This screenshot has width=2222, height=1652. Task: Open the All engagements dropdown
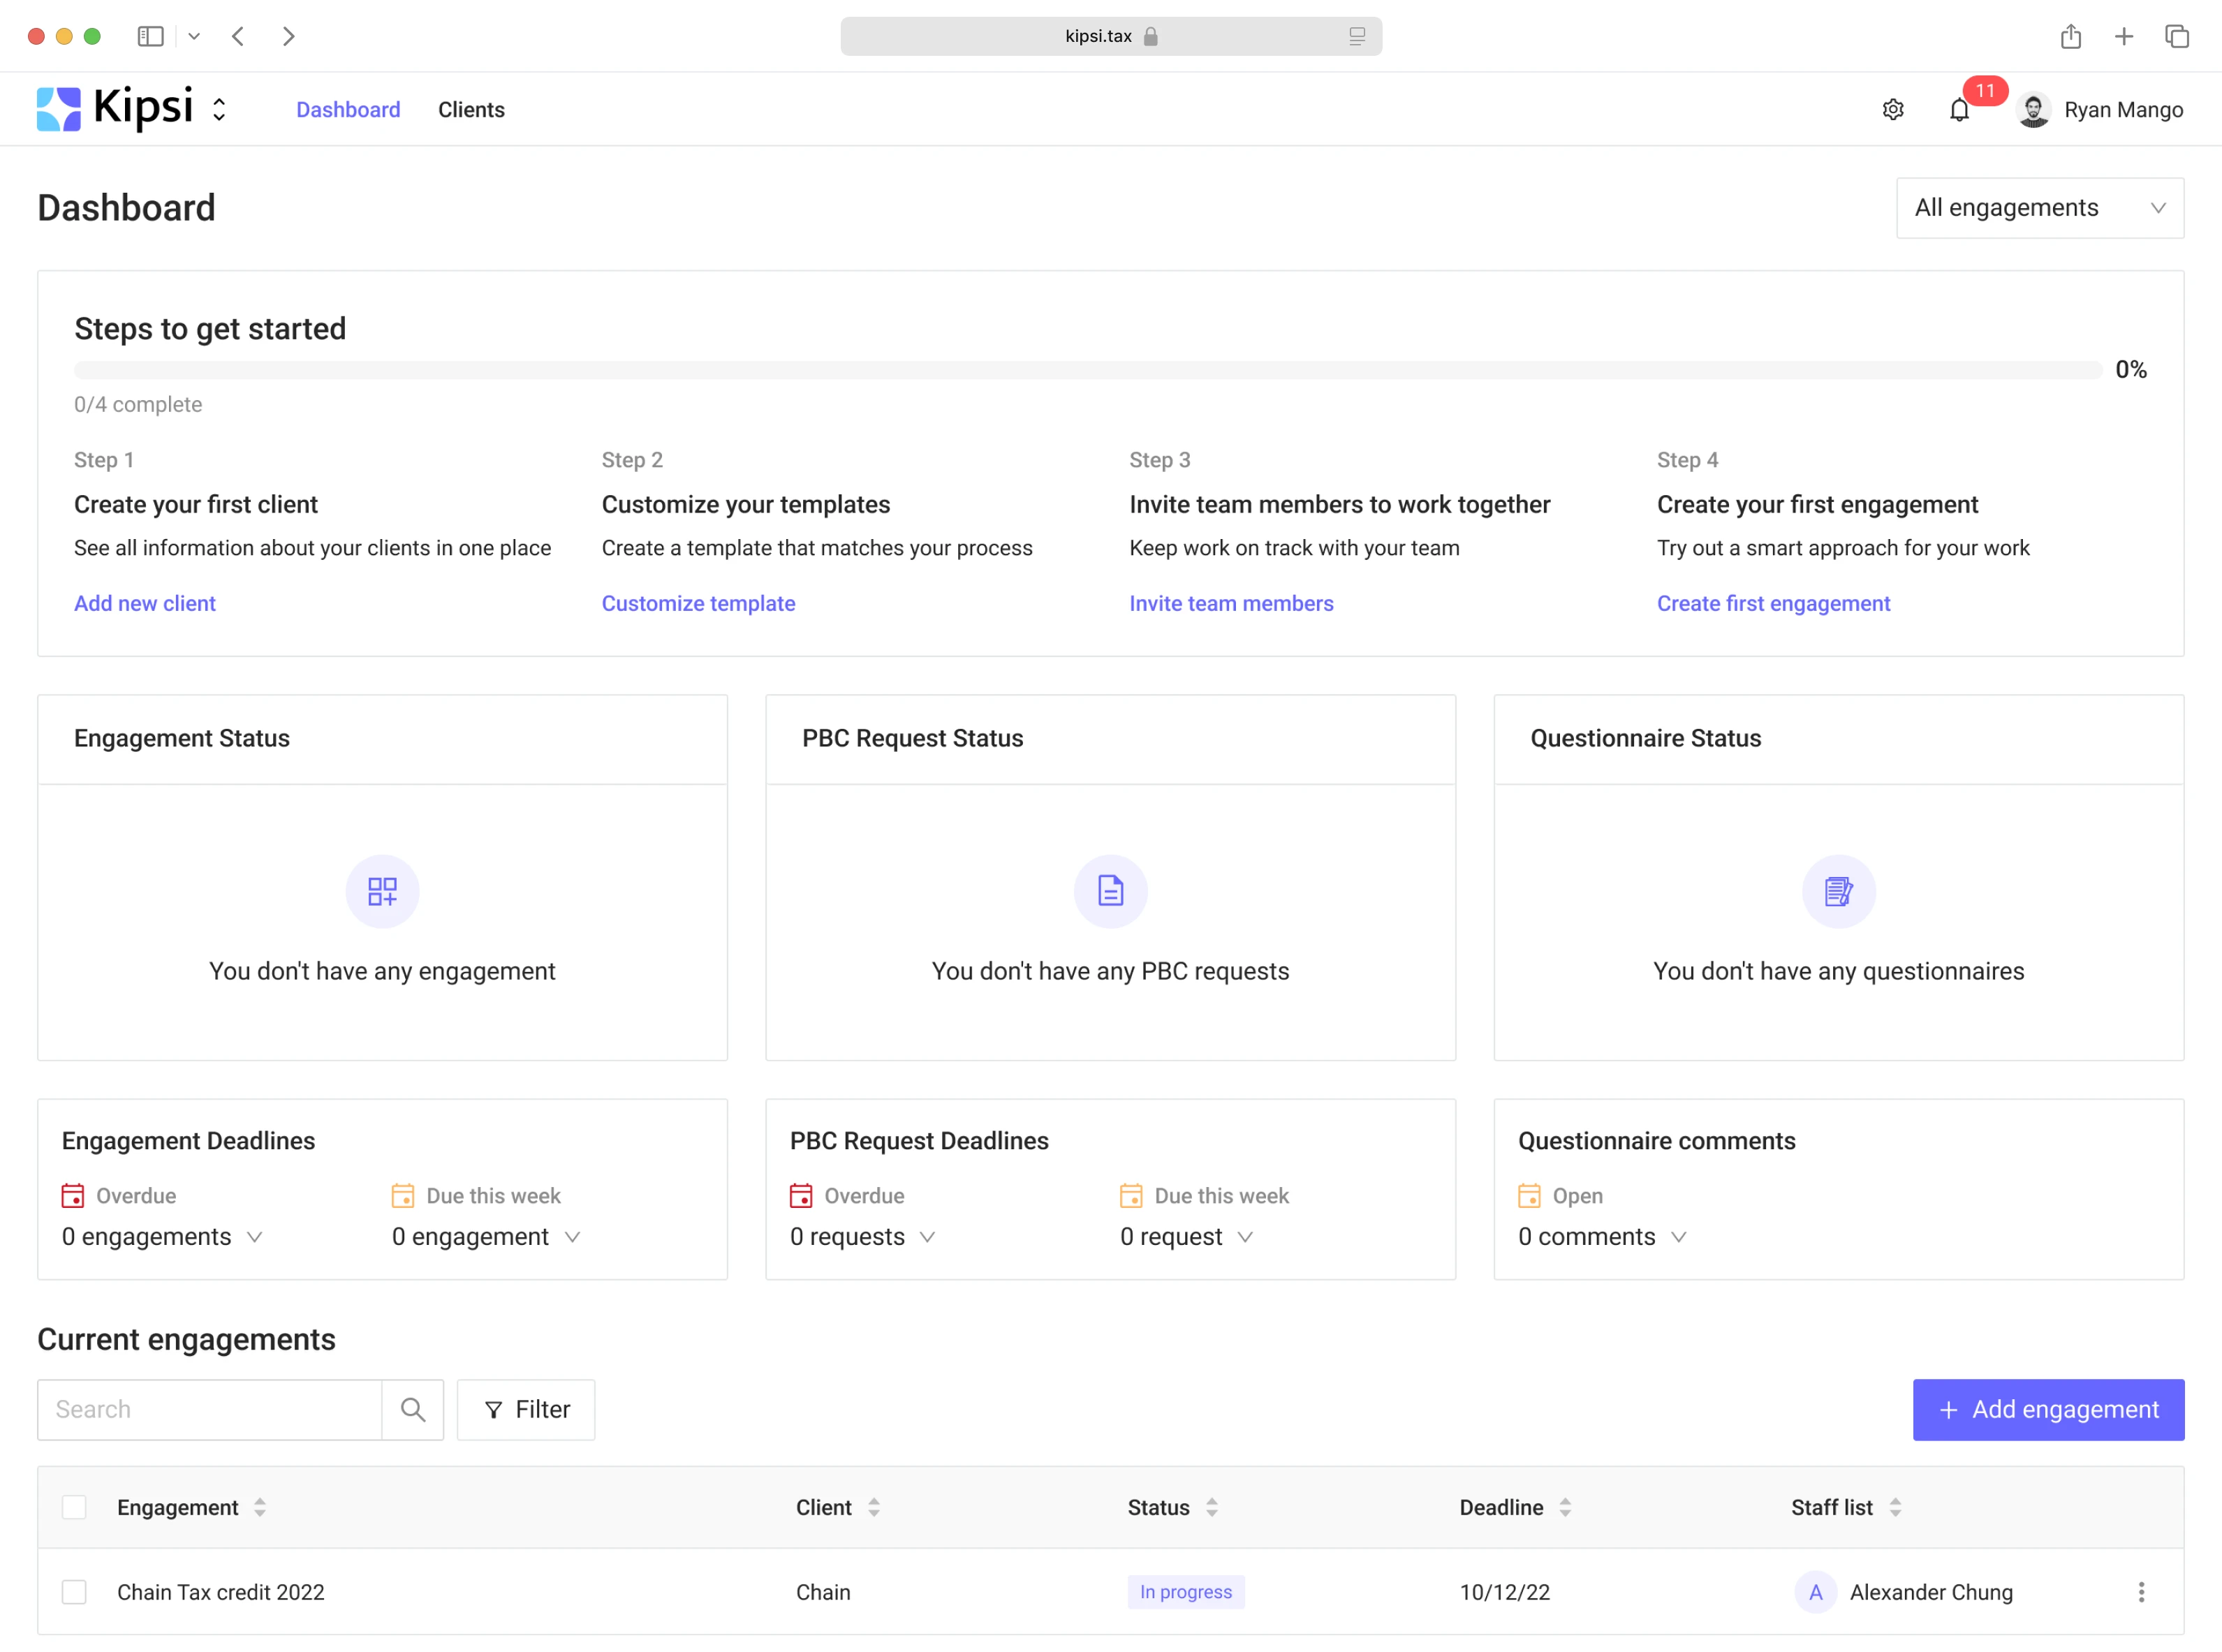point(2039,208)
